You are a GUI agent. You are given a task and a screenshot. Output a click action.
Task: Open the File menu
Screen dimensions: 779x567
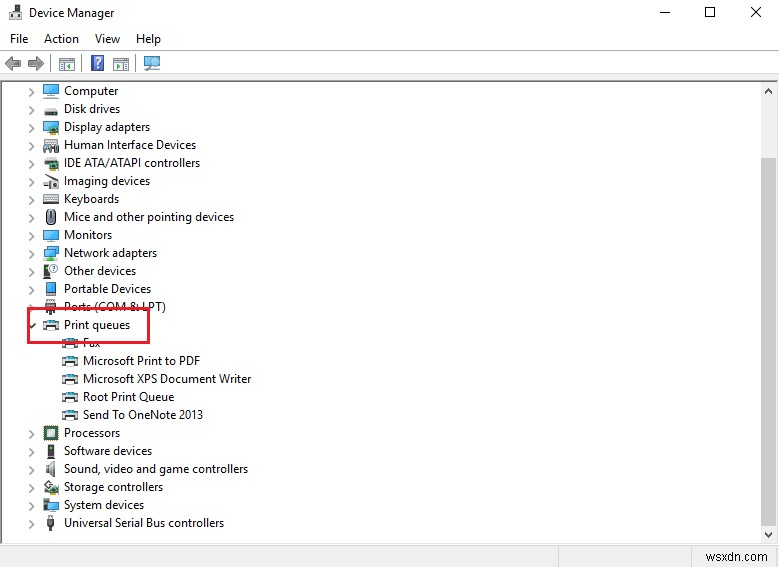pos(19,39)
